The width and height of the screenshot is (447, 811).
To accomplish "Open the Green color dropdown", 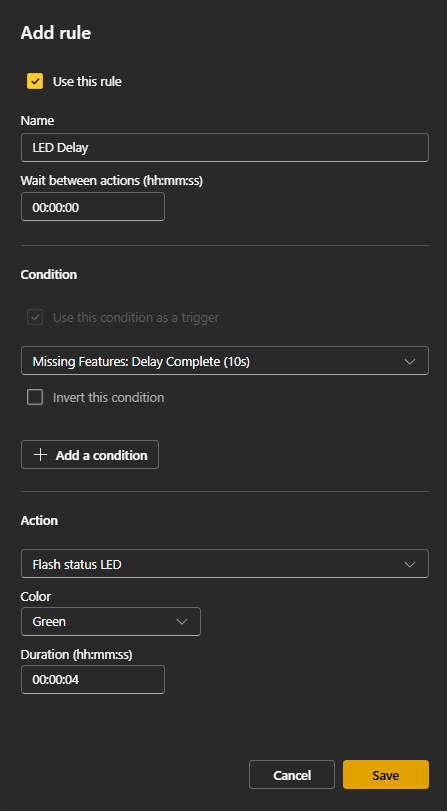I will click(x=111, y=621).
